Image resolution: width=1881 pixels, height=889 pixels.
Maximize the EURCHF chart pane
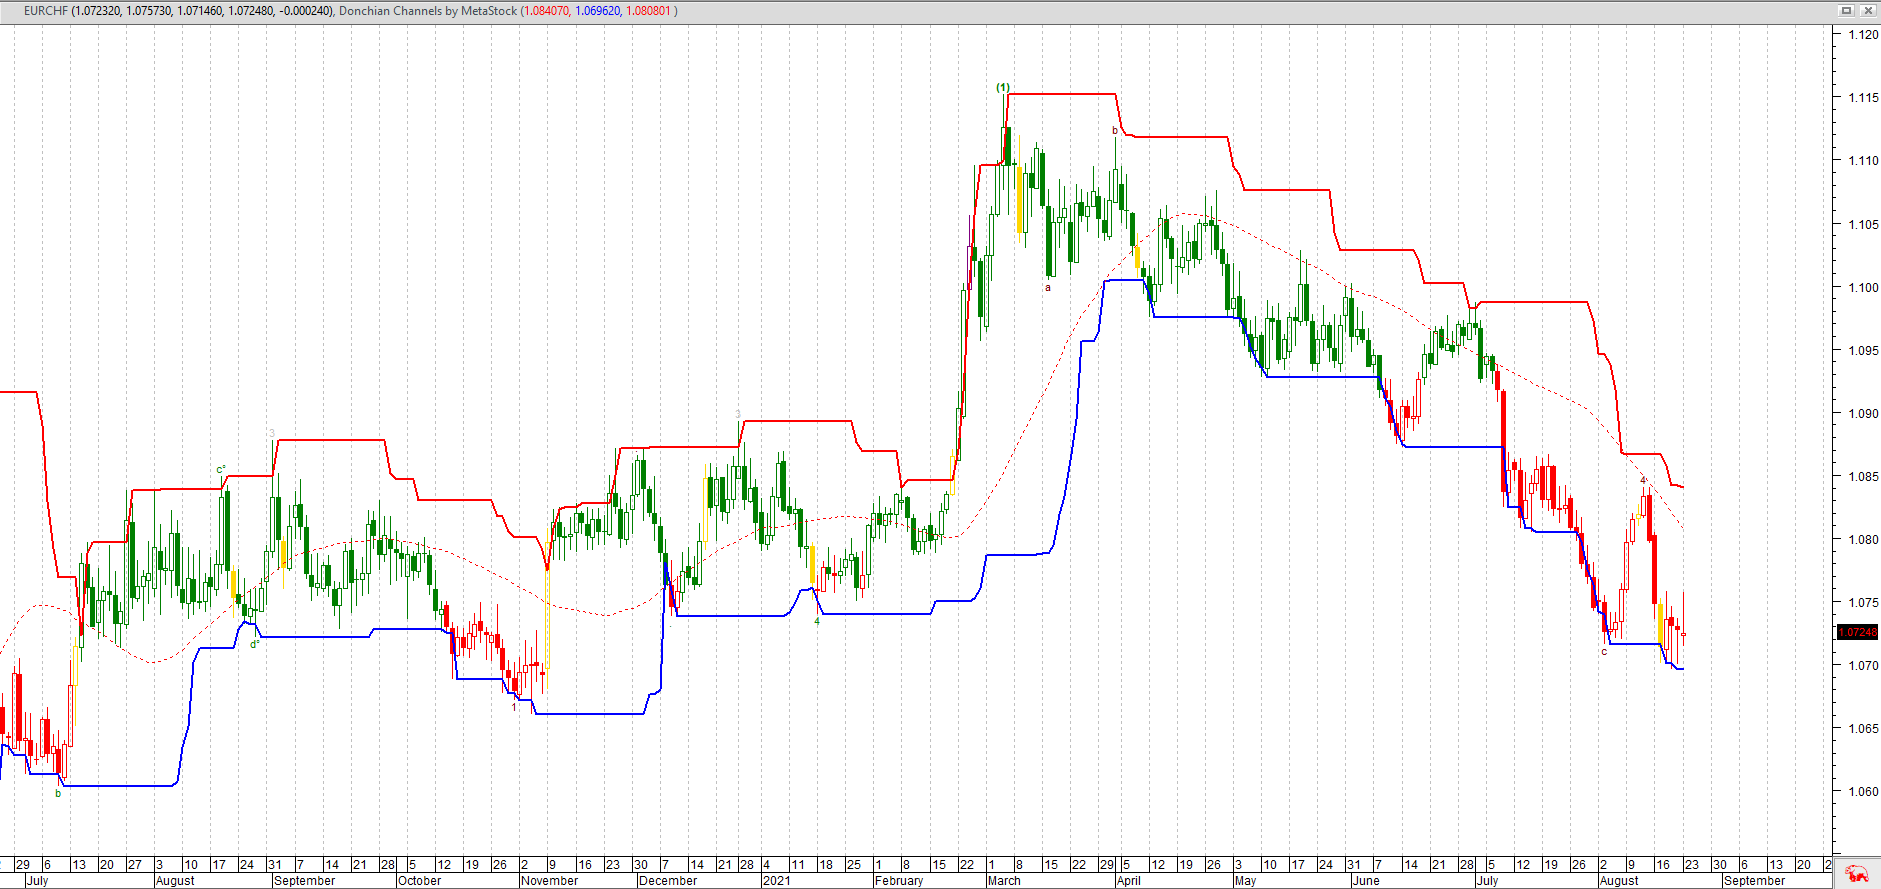(1846, 10)
